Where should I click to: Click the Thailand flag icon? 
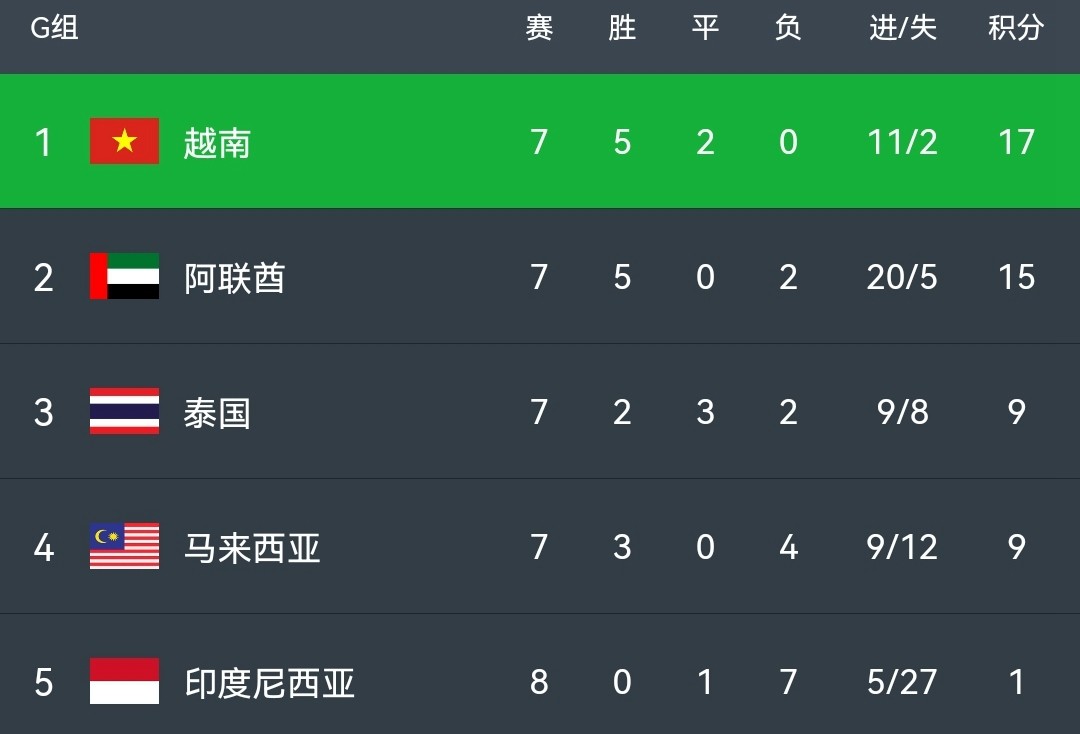[124, 411]
